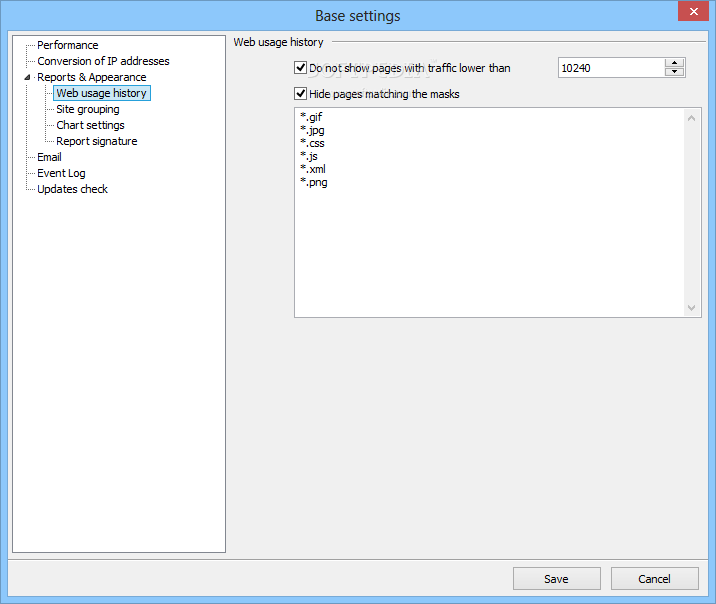Open Conversion of IP addresses settings
The width and height of the screenshot is (716, 604).
click(x=103, y=61)
